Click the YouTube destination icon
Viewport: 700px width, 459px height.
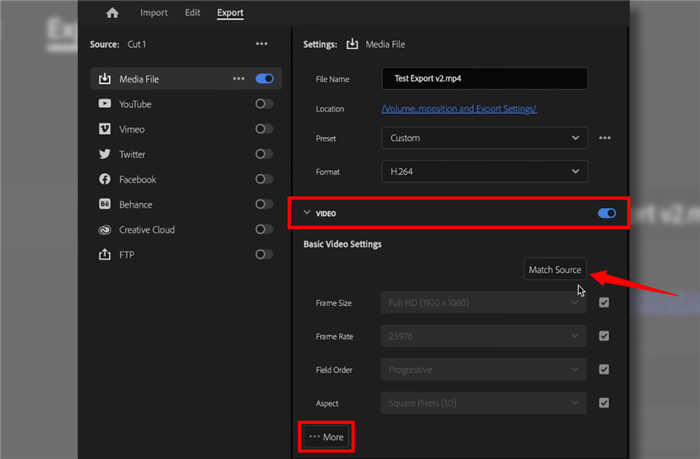104,104
